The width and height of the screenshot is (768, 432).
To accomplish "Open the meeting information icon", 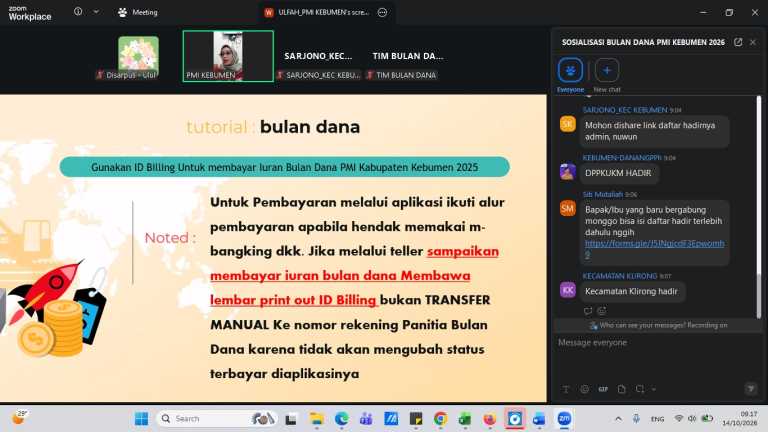I will pyautogui.click(x=78, y=11).
